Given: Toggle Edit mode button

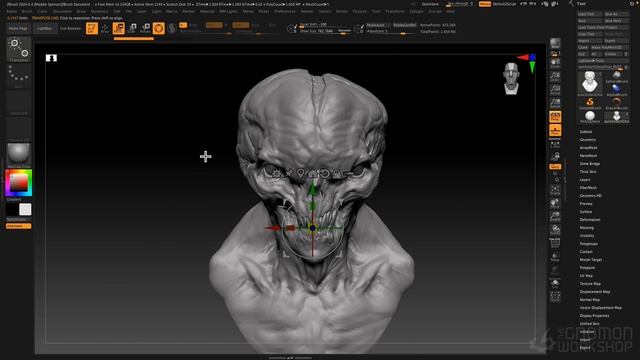Looking at the screenshot, I should click(92, 28).
